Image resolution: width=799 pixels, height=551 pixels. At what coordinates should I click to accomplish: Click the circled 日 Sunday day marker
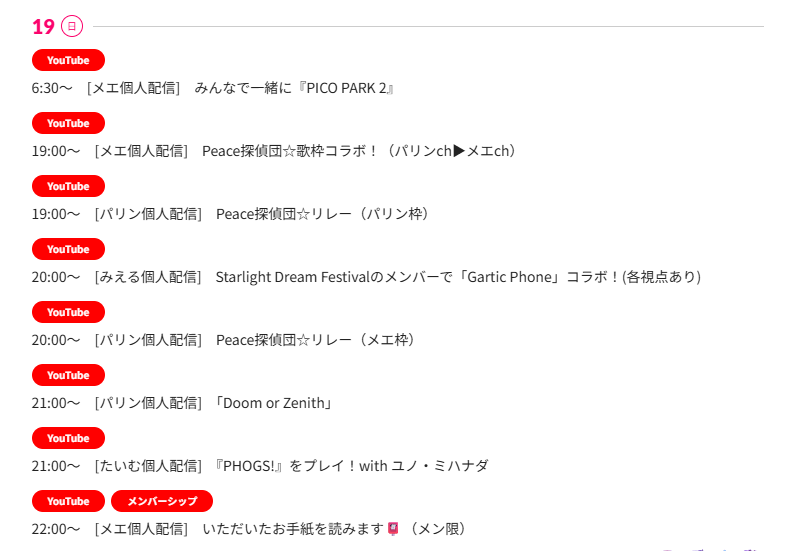pos(72,26)
